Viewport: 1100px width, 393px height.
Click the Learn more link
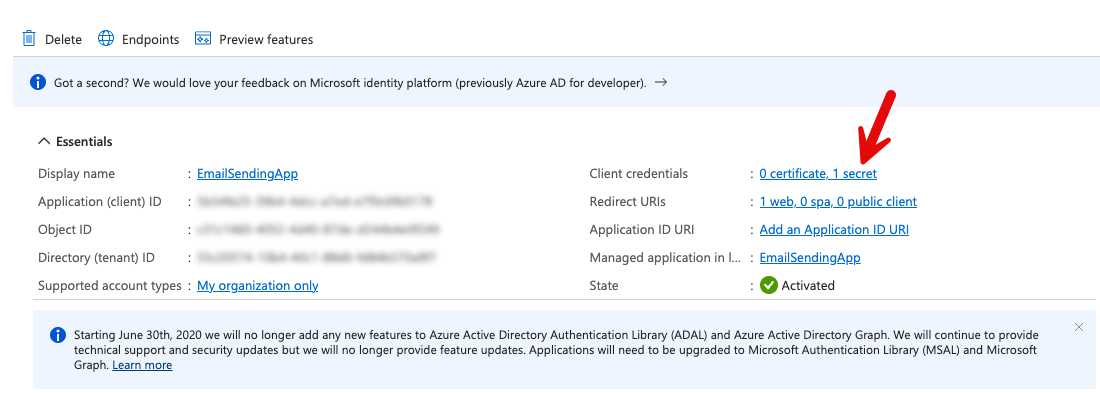click(x=142, y=366)
